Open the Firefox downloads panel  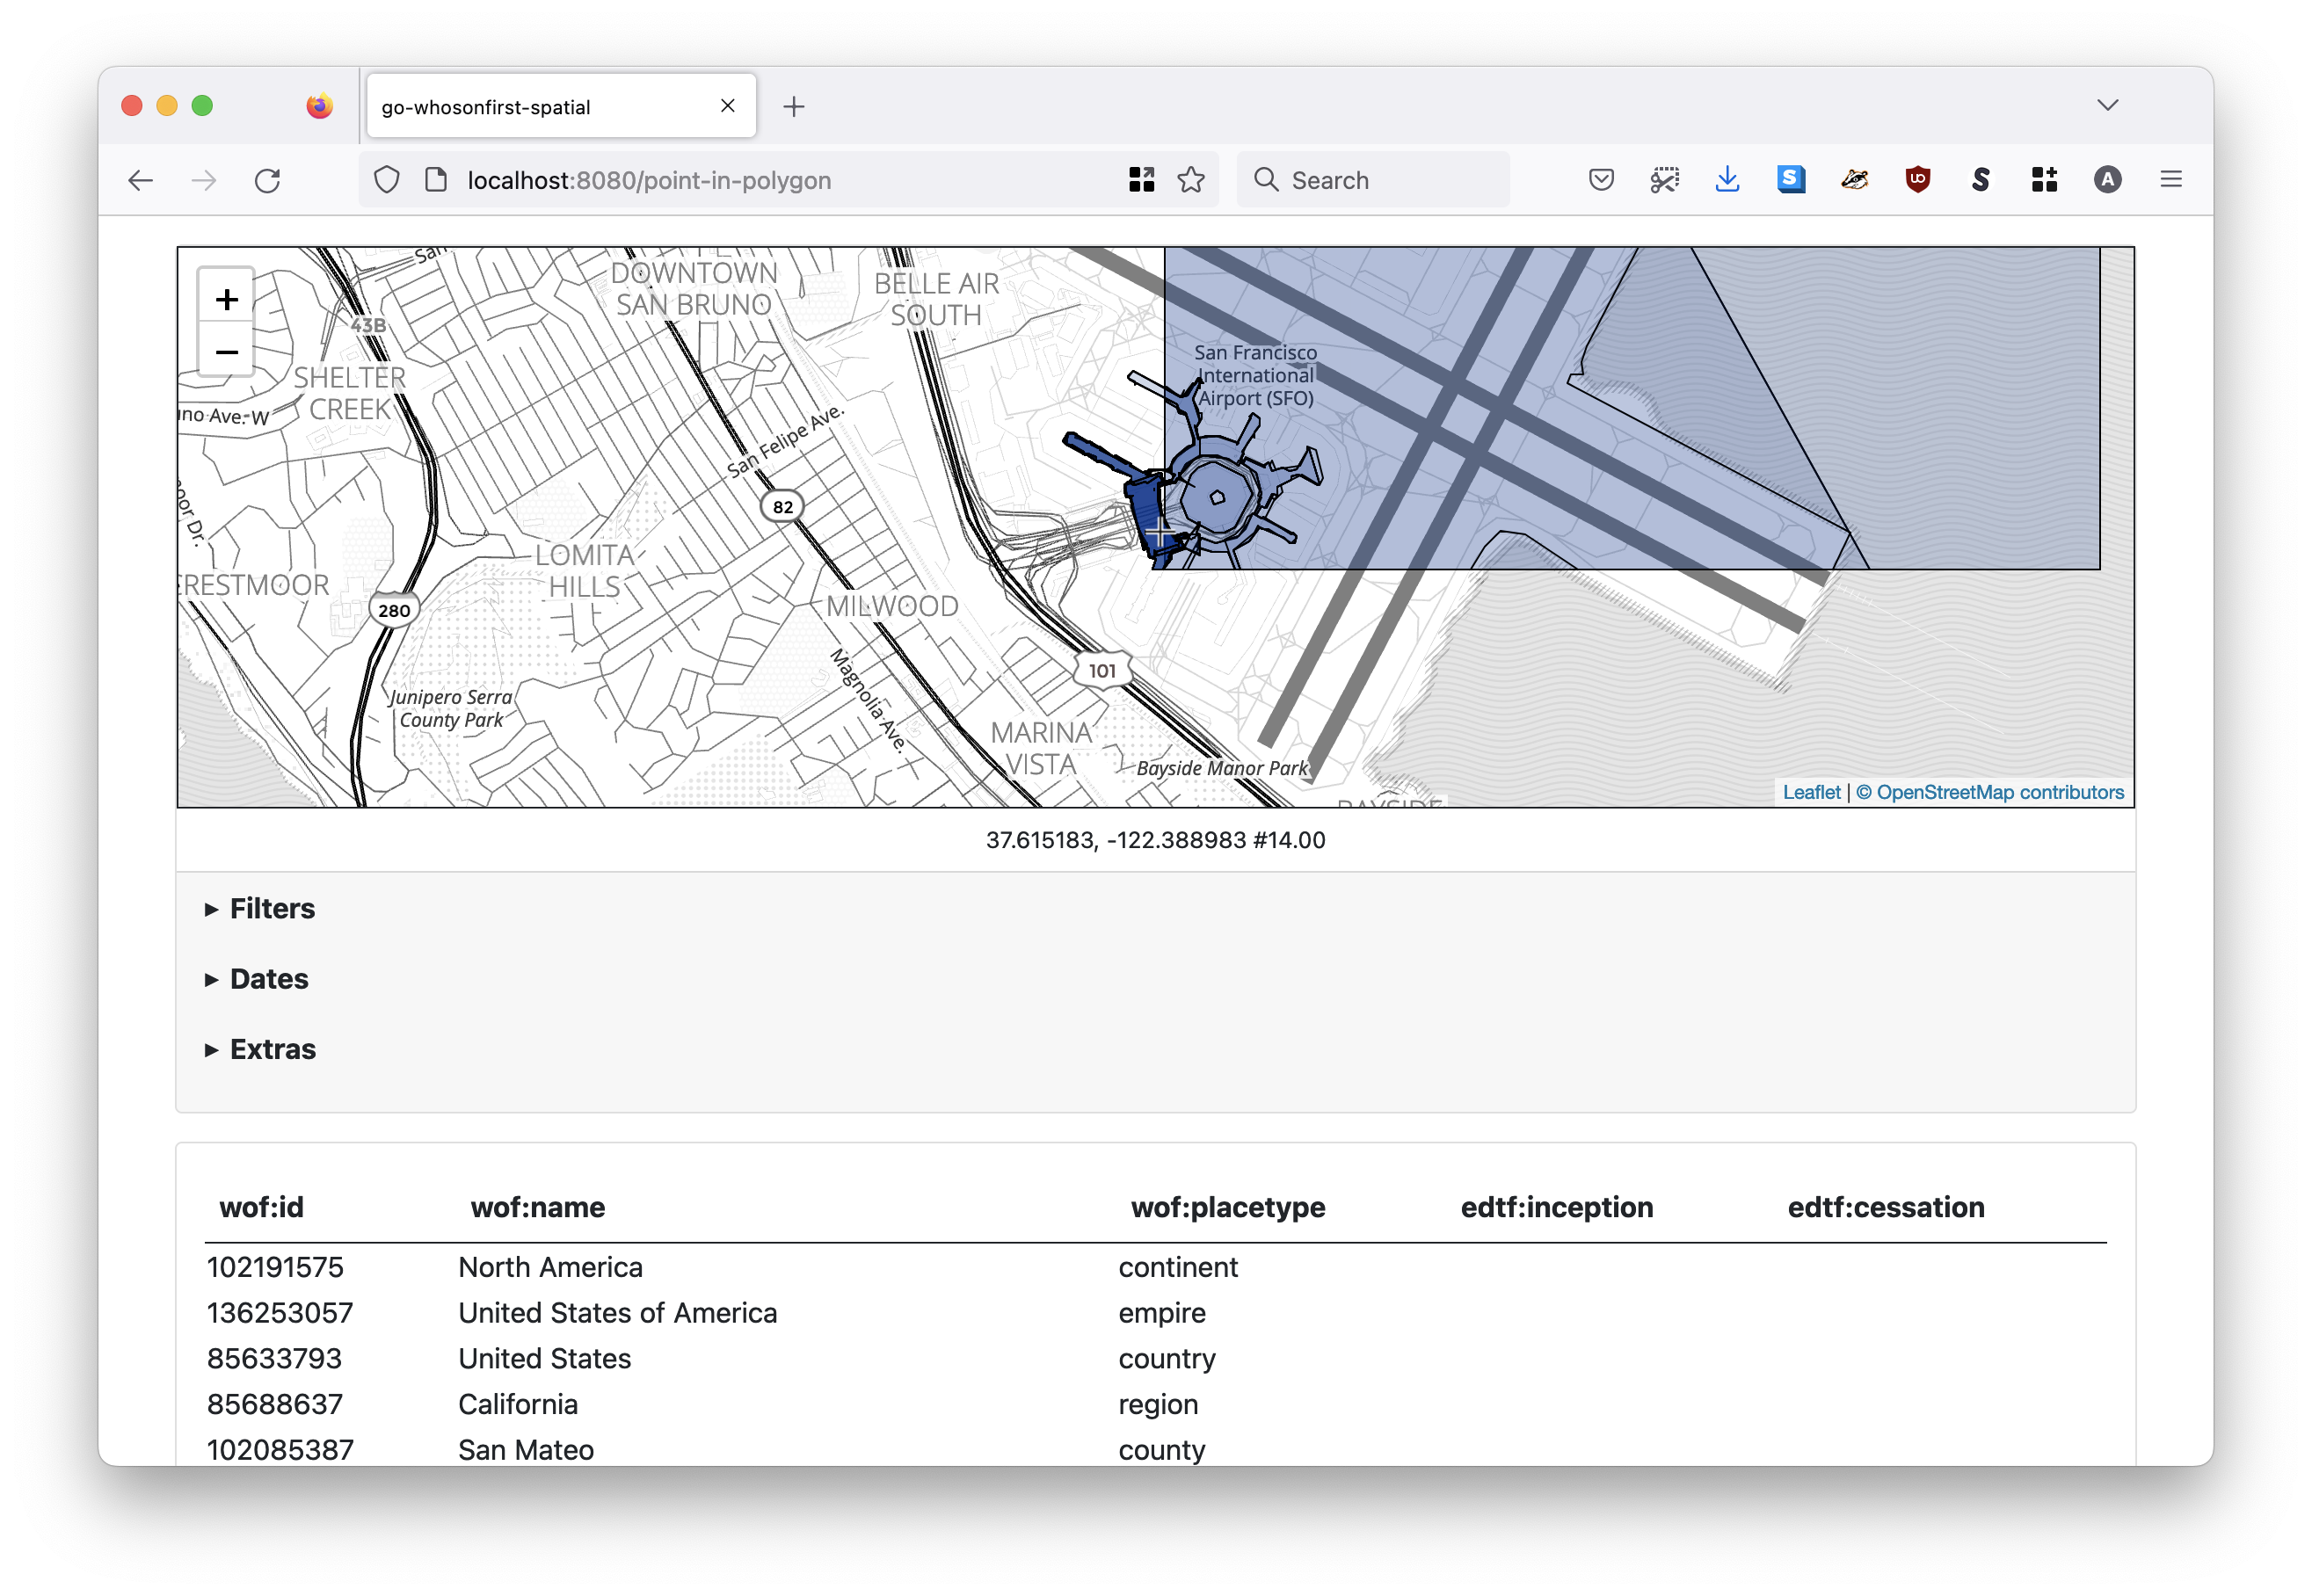[1727, 180]
